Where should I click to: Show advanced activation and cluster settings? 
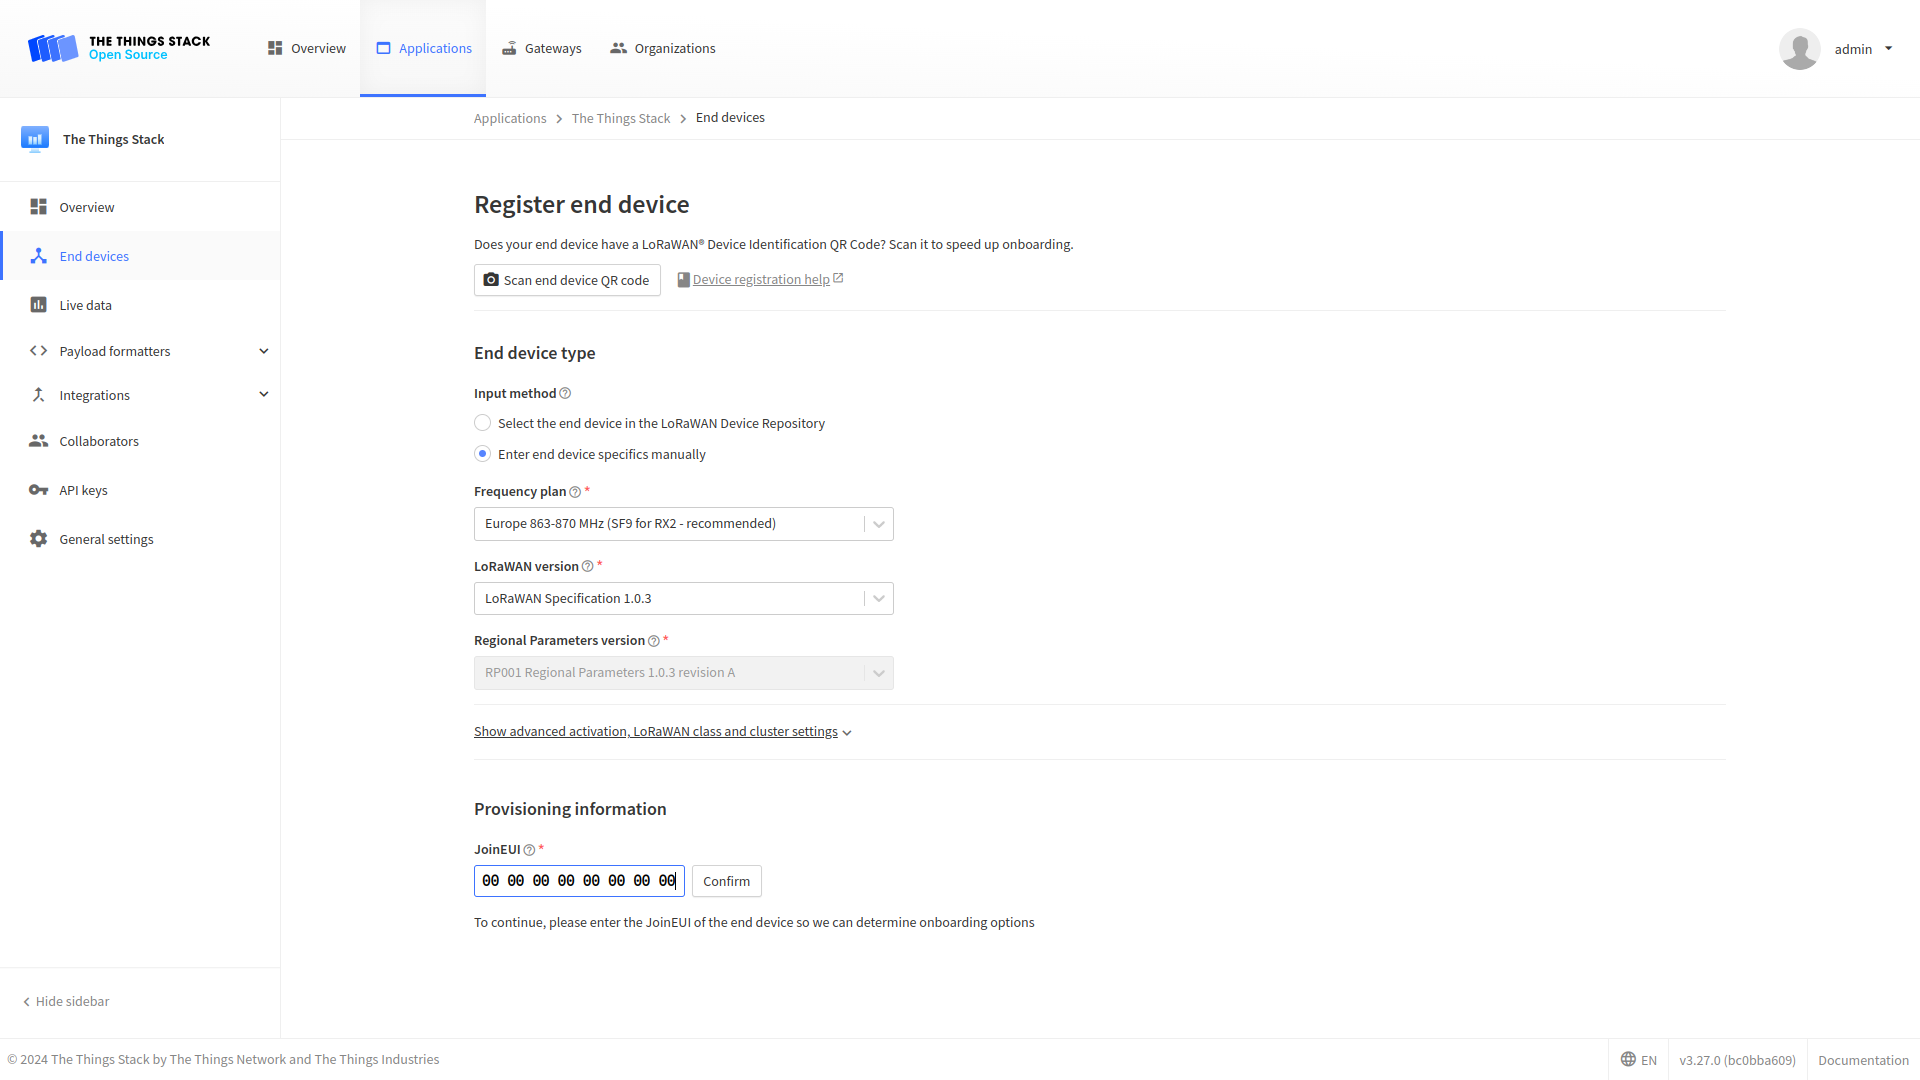click(662, 732)
